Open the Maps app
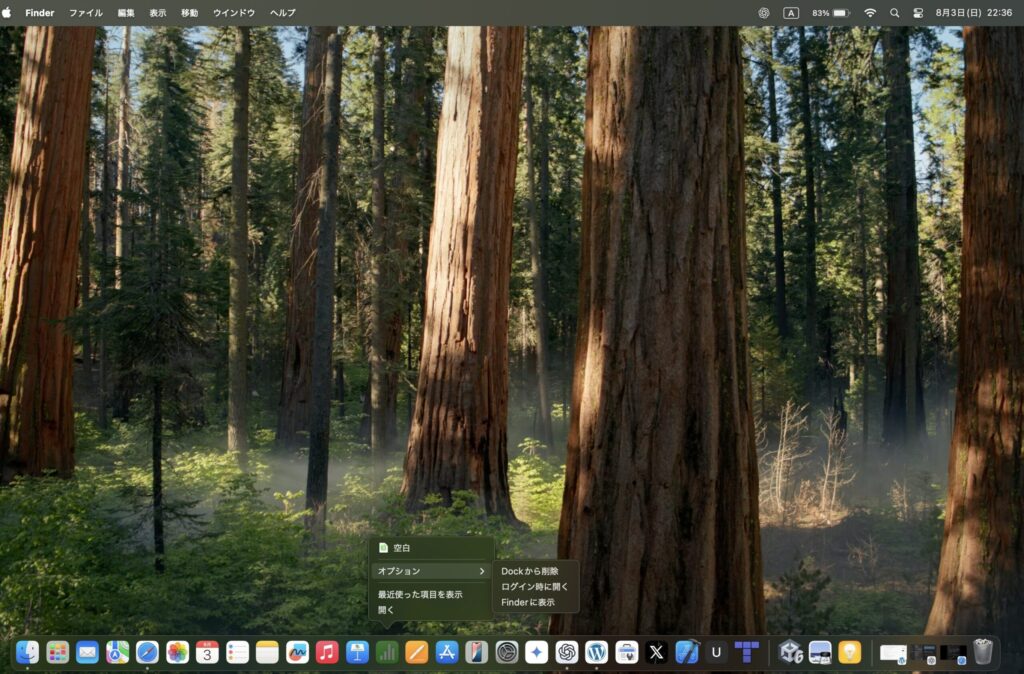The height and width of the screenshot is (674, 1024). [118, 652]
